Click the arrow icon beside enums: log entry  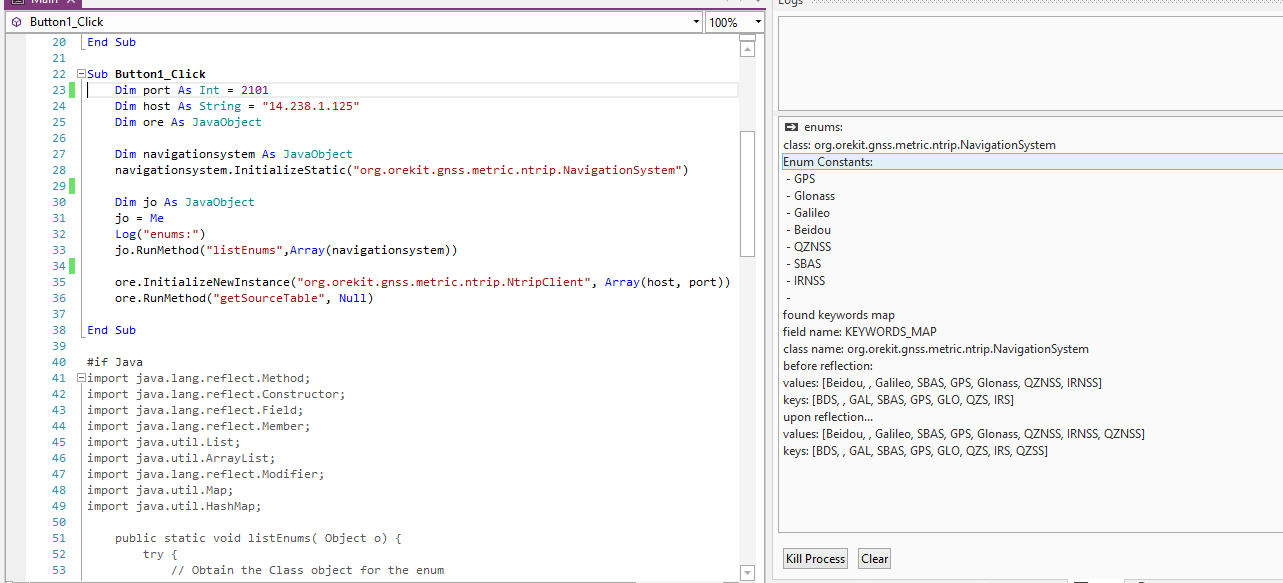point(791,127)
